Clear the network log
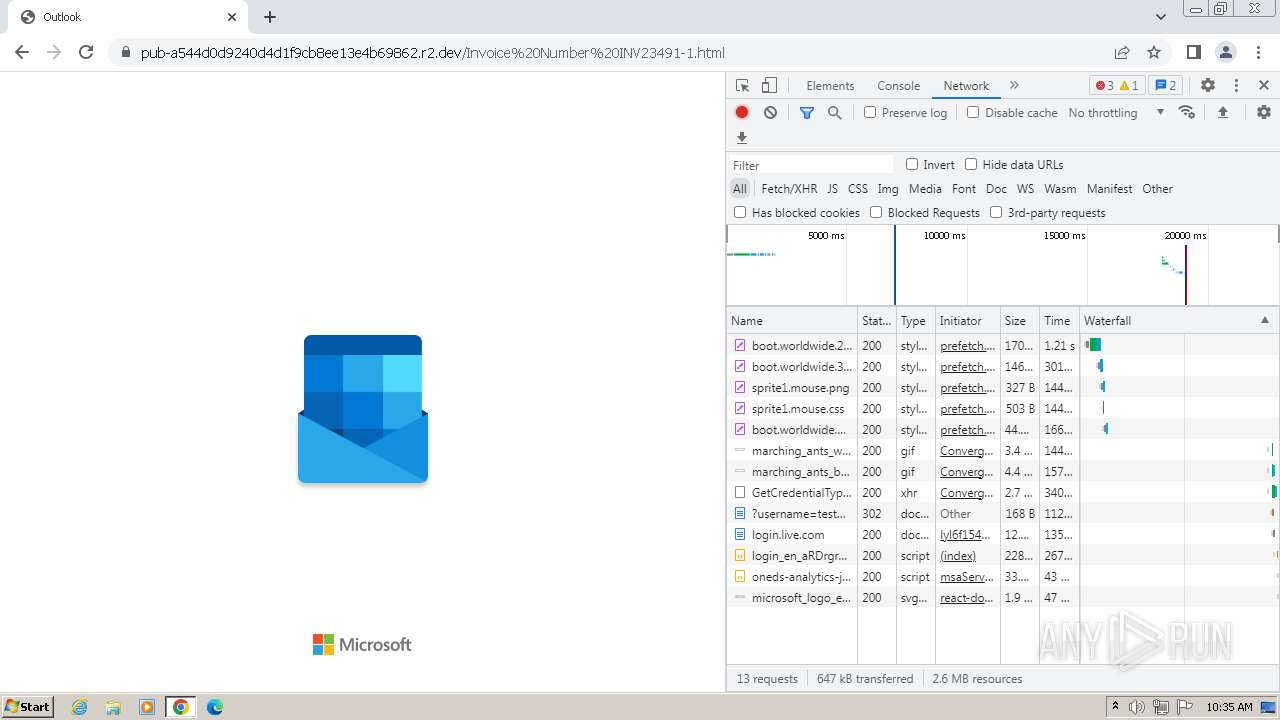The image size is (1280, 720). click(x=770, y=113)
